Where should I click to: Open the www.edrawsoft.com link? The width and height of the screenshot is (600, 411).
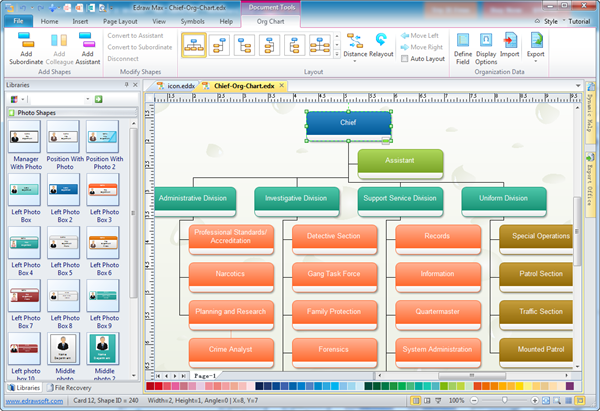34,401
